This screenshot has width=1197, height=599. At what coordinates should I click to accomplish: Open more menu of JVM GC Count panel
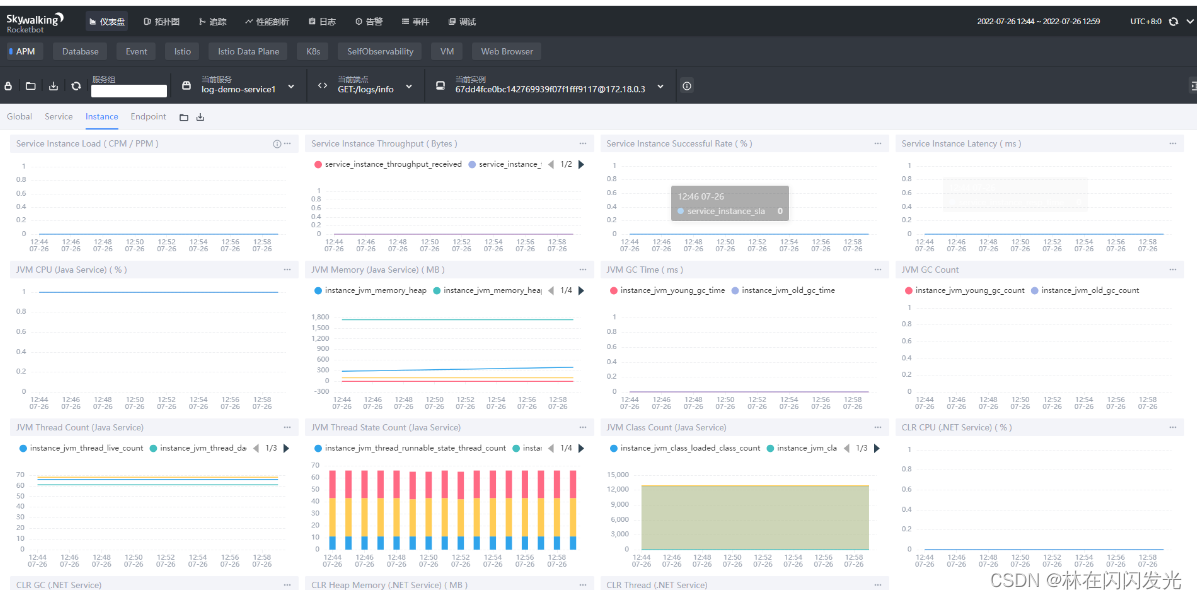click(x=1173, y=269)
